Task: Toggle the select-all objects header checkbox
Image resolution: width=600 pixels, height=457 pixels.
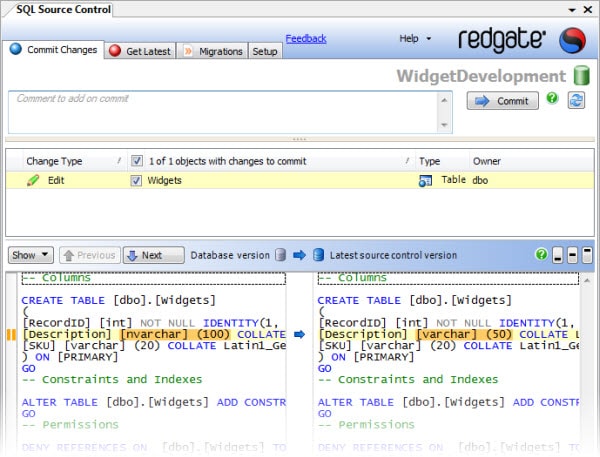Action: tap(136, 161)
